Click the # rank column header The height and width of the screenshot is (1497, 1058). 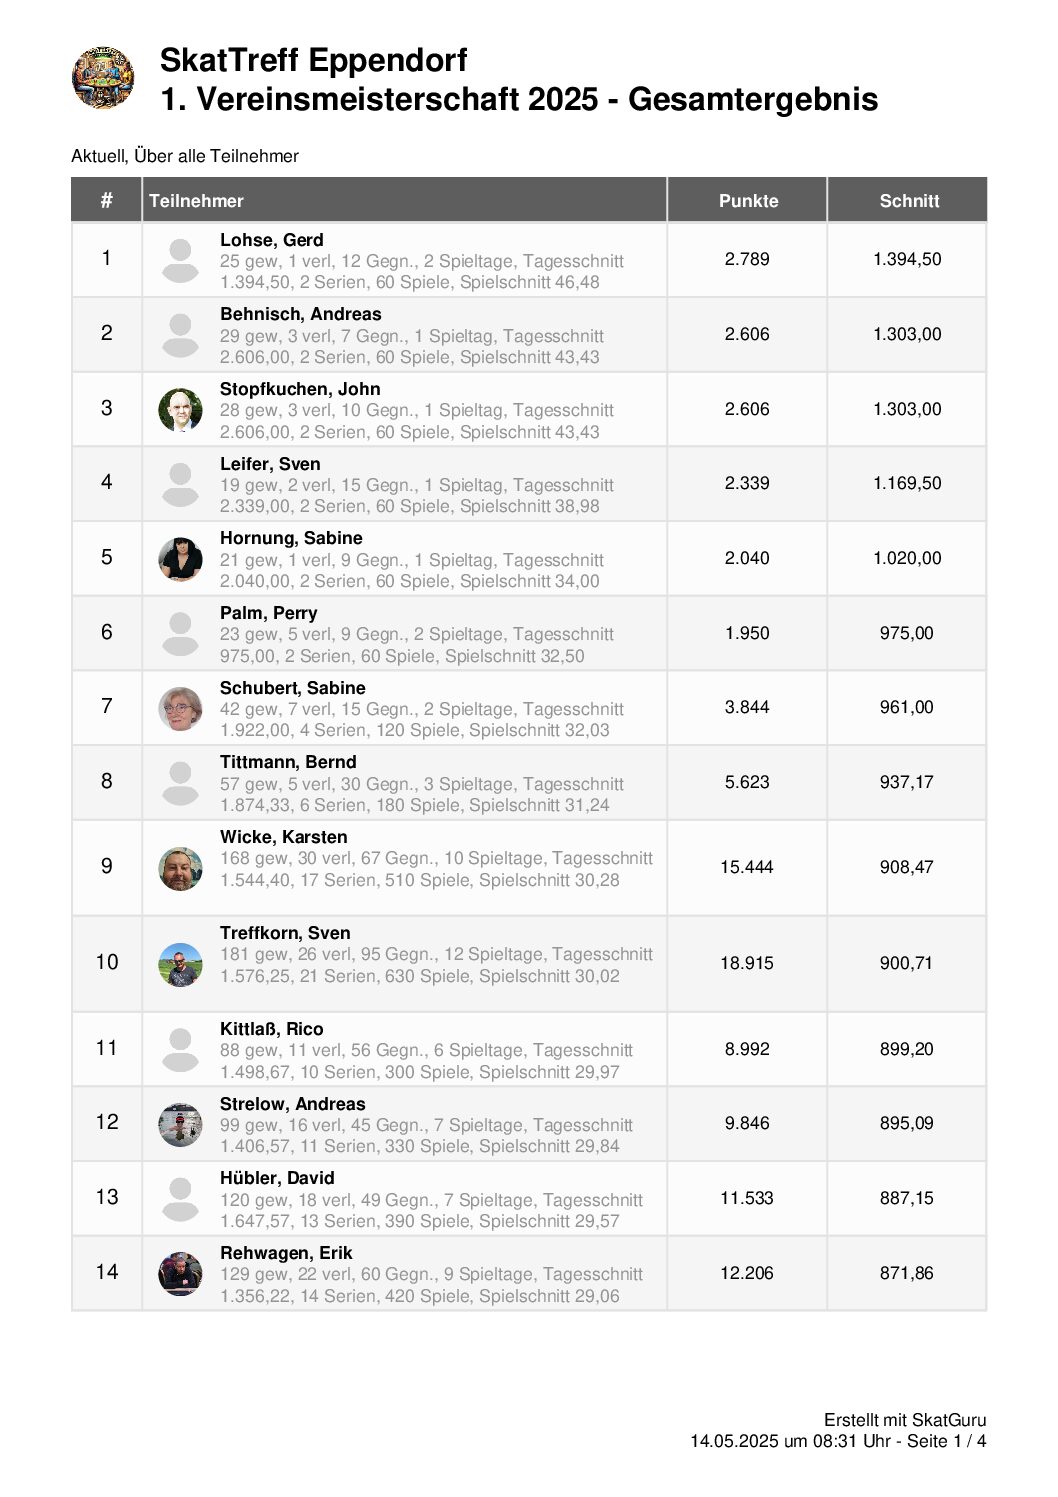(x=106, y=201)
